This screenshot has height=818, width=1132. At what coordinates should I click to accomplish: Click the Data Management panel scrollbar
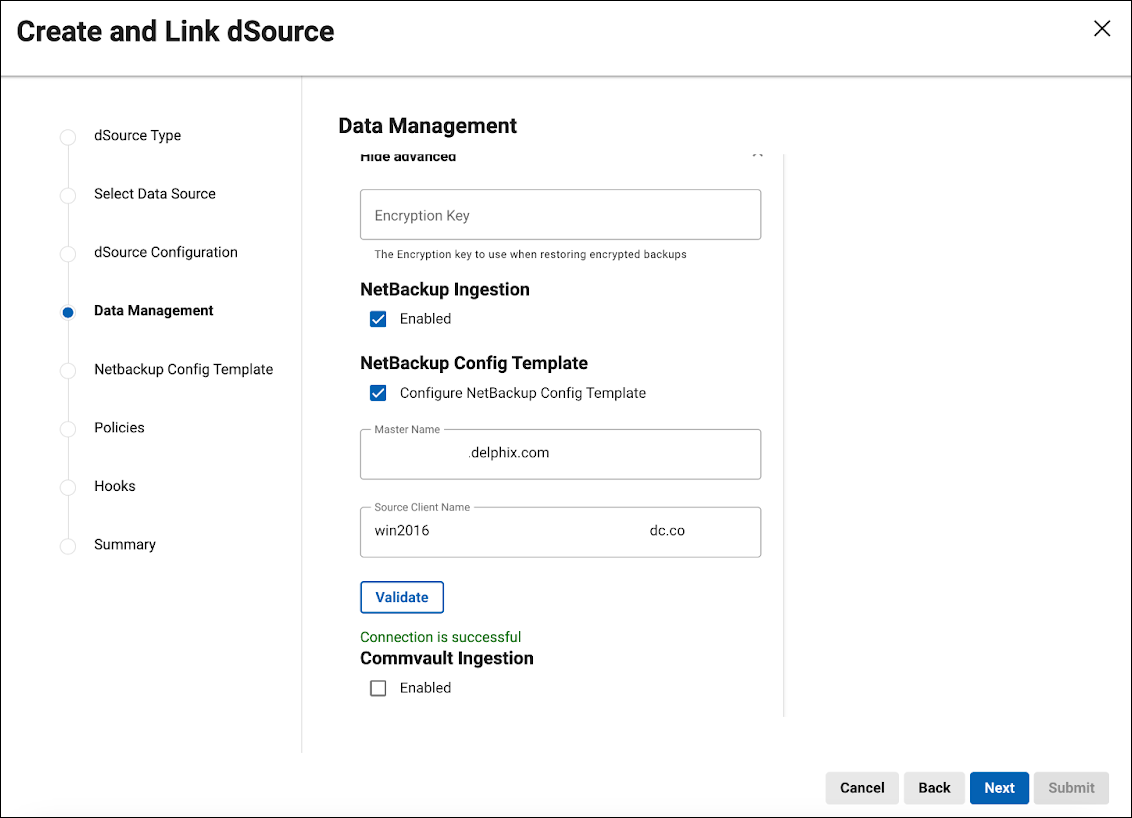pos(783,430)
